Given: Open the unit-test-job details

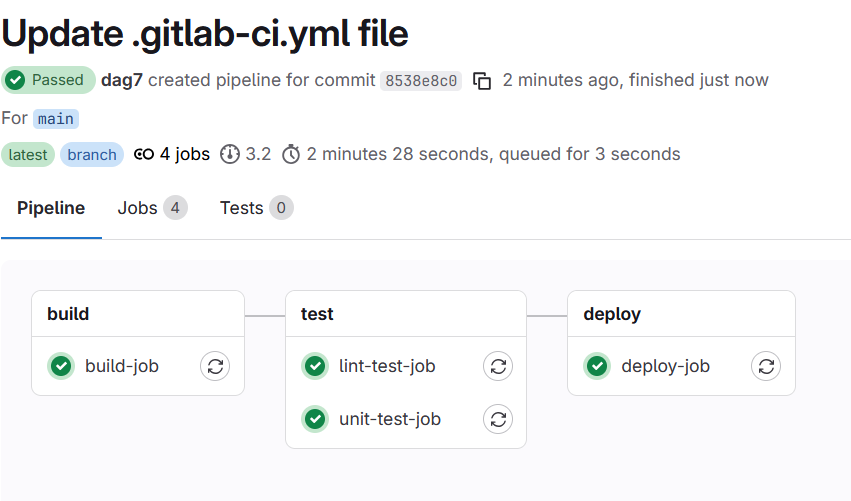Looking at the screenshot, I should pyautogui.click(x=390, y=419).
